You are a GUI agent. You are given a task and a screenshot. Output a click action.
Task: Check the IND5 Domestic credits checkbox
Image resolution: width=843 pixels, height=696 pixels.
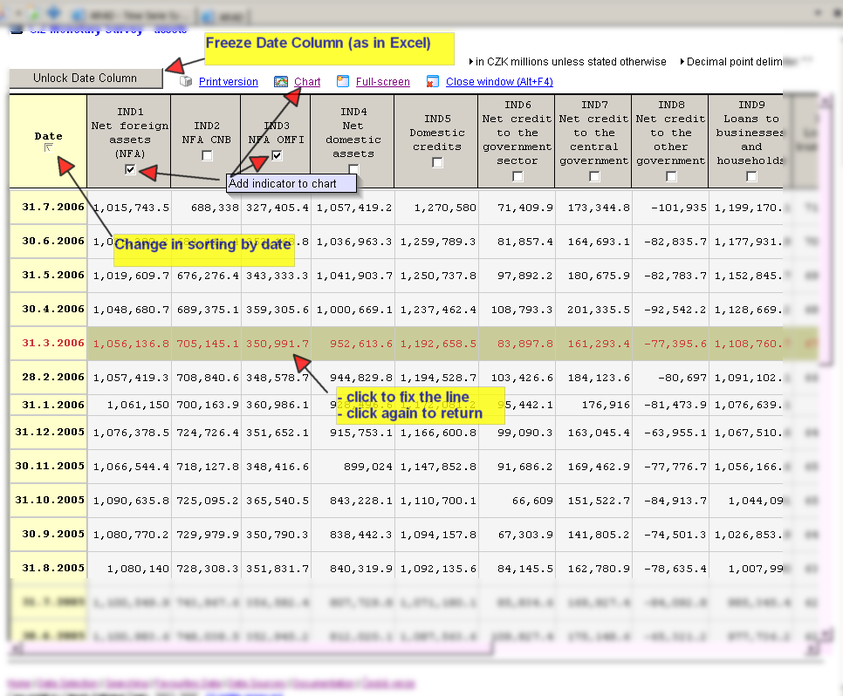point(437,162)
